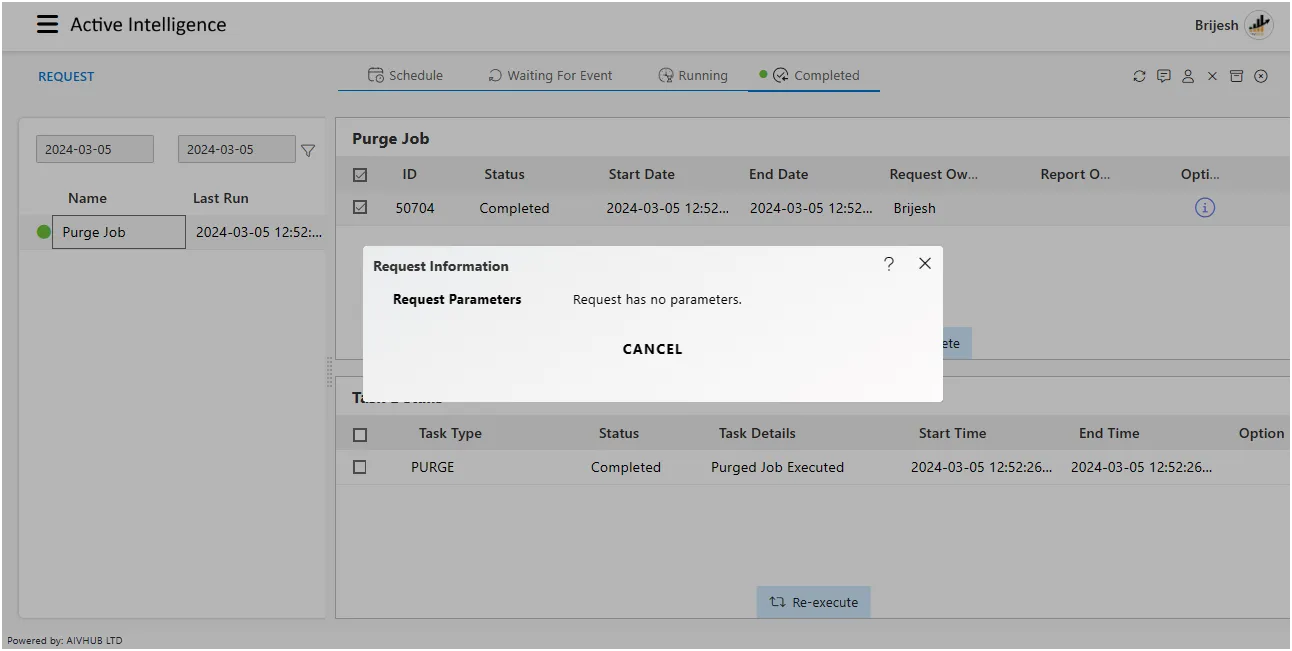1292x651 pixels.
Task: Click the start date field in the filter
Action: [x=95, y=149]
